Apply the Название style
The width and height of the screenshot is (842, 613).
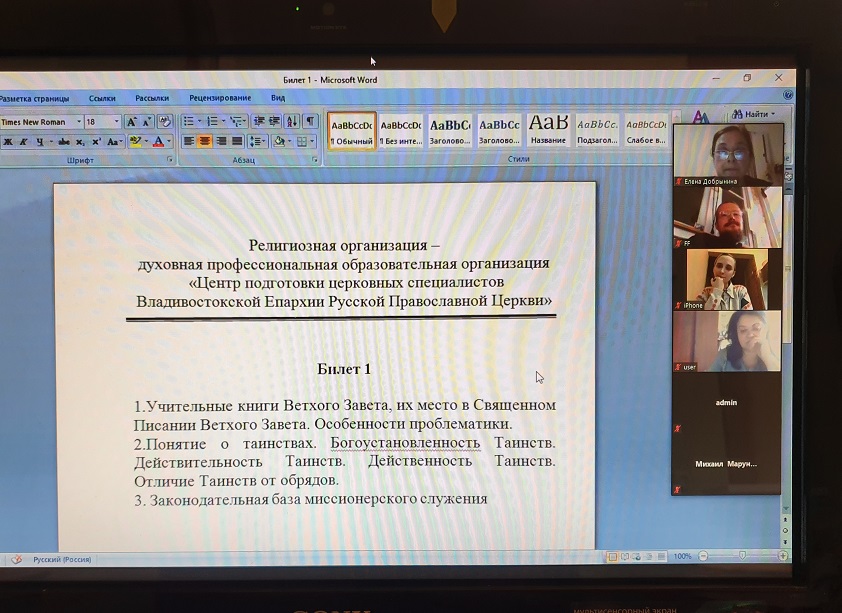click(x=547, y=129)
